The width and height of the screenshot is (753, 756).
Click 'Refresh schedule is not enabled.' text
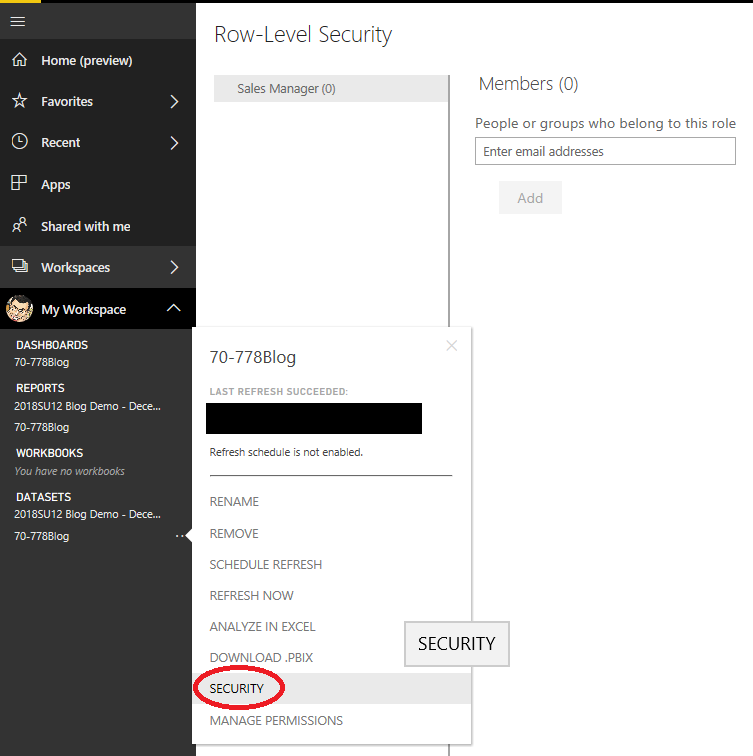(286, 452)
